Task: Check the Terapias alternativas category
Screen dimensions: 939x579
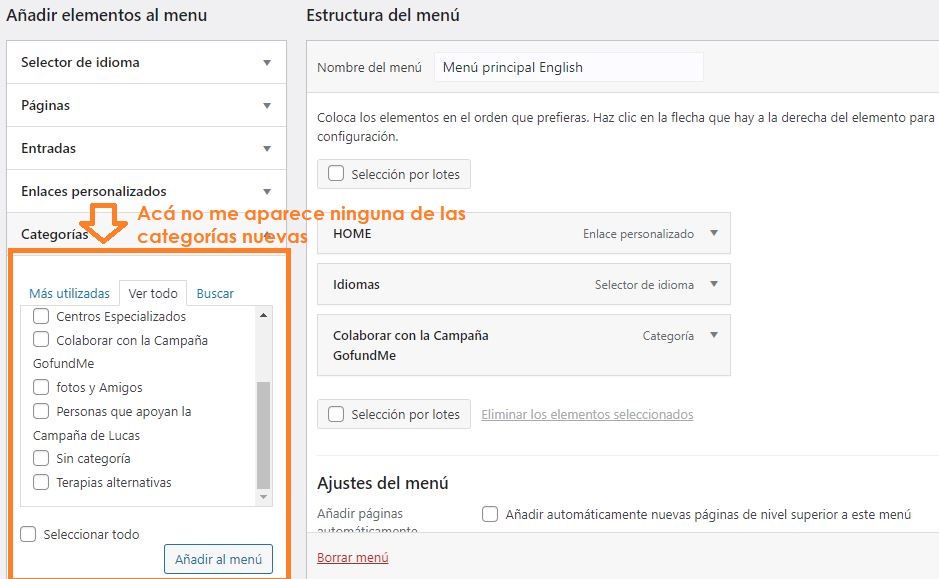Action: (41, 482)
